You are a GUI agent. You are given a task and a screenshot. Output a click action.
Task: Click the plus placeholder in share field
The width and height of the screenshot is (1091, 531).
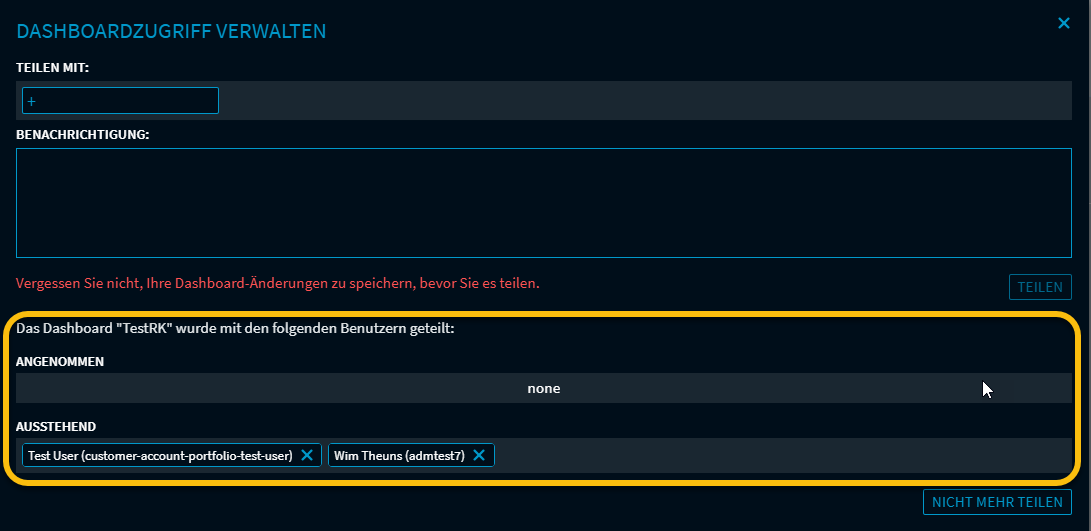31,101
